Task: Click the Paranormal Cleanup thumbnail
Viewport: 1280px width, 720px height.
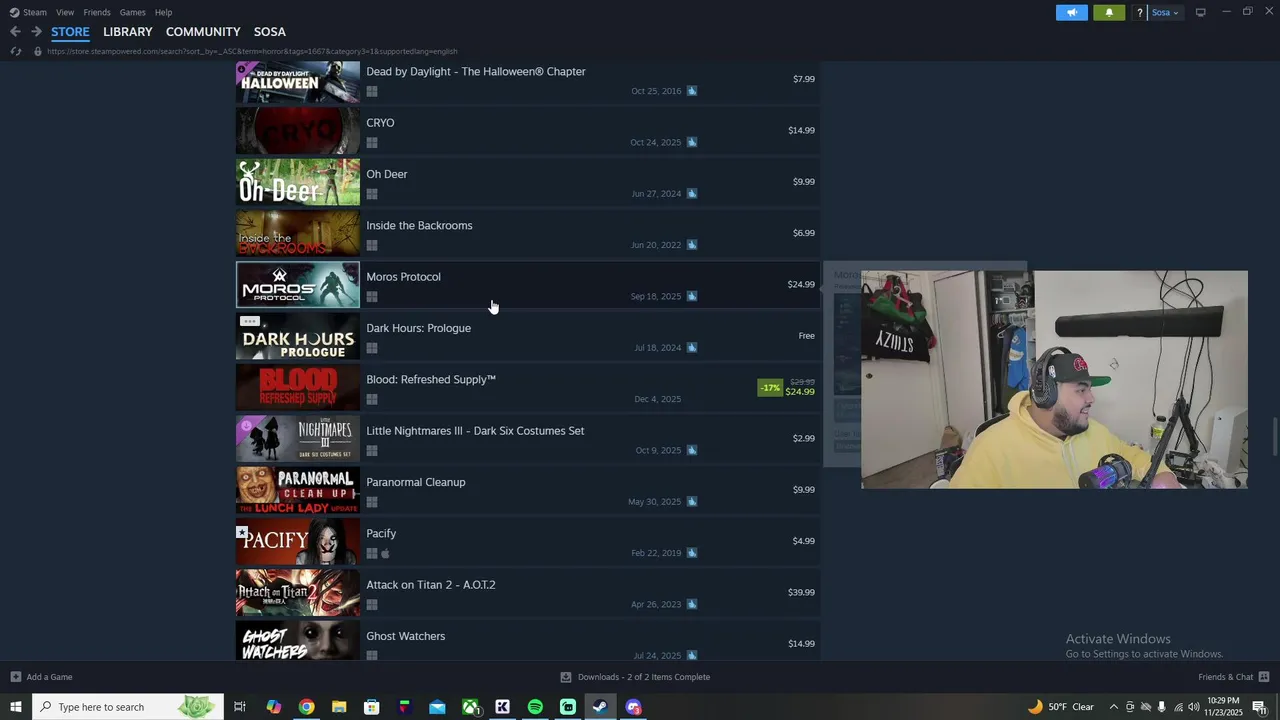Action: click(298, 490)
